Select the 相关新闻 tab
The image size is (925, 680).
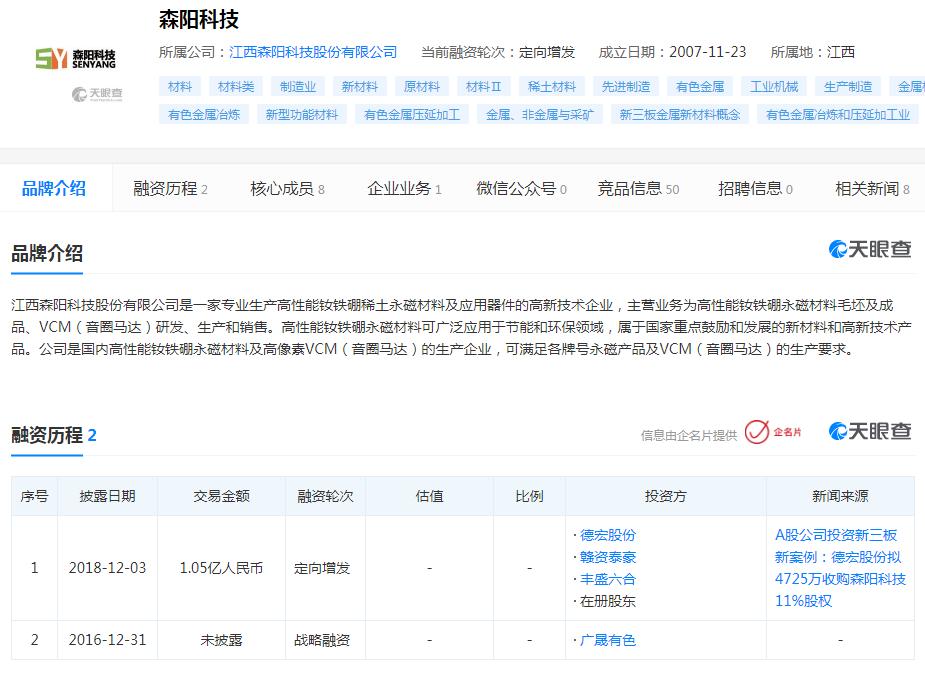click(872, 189)
